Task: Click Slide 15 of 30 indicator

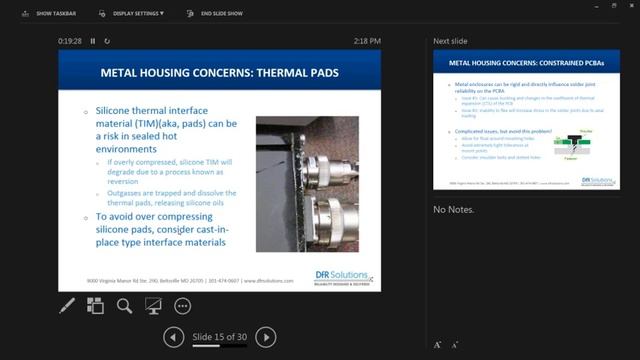Action: [x=220, y=337]
